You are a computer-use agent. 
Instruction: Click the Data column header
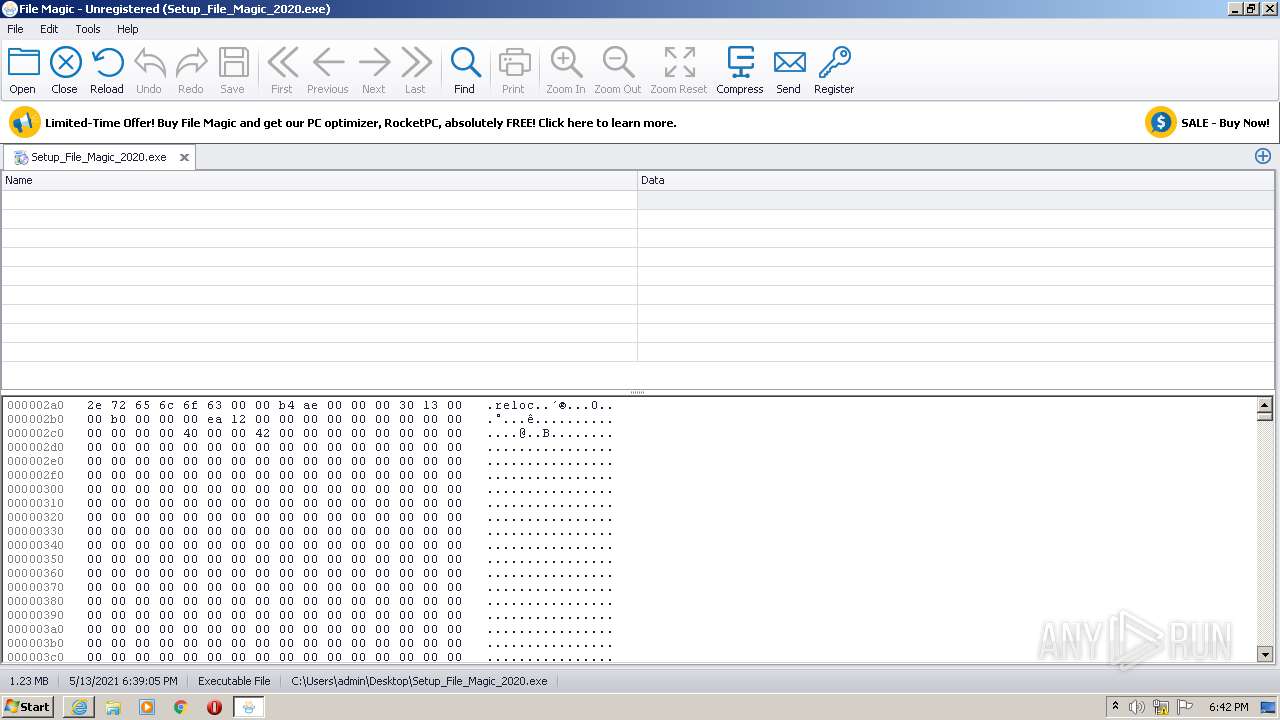pyautogui.click(x=956, y=180)
